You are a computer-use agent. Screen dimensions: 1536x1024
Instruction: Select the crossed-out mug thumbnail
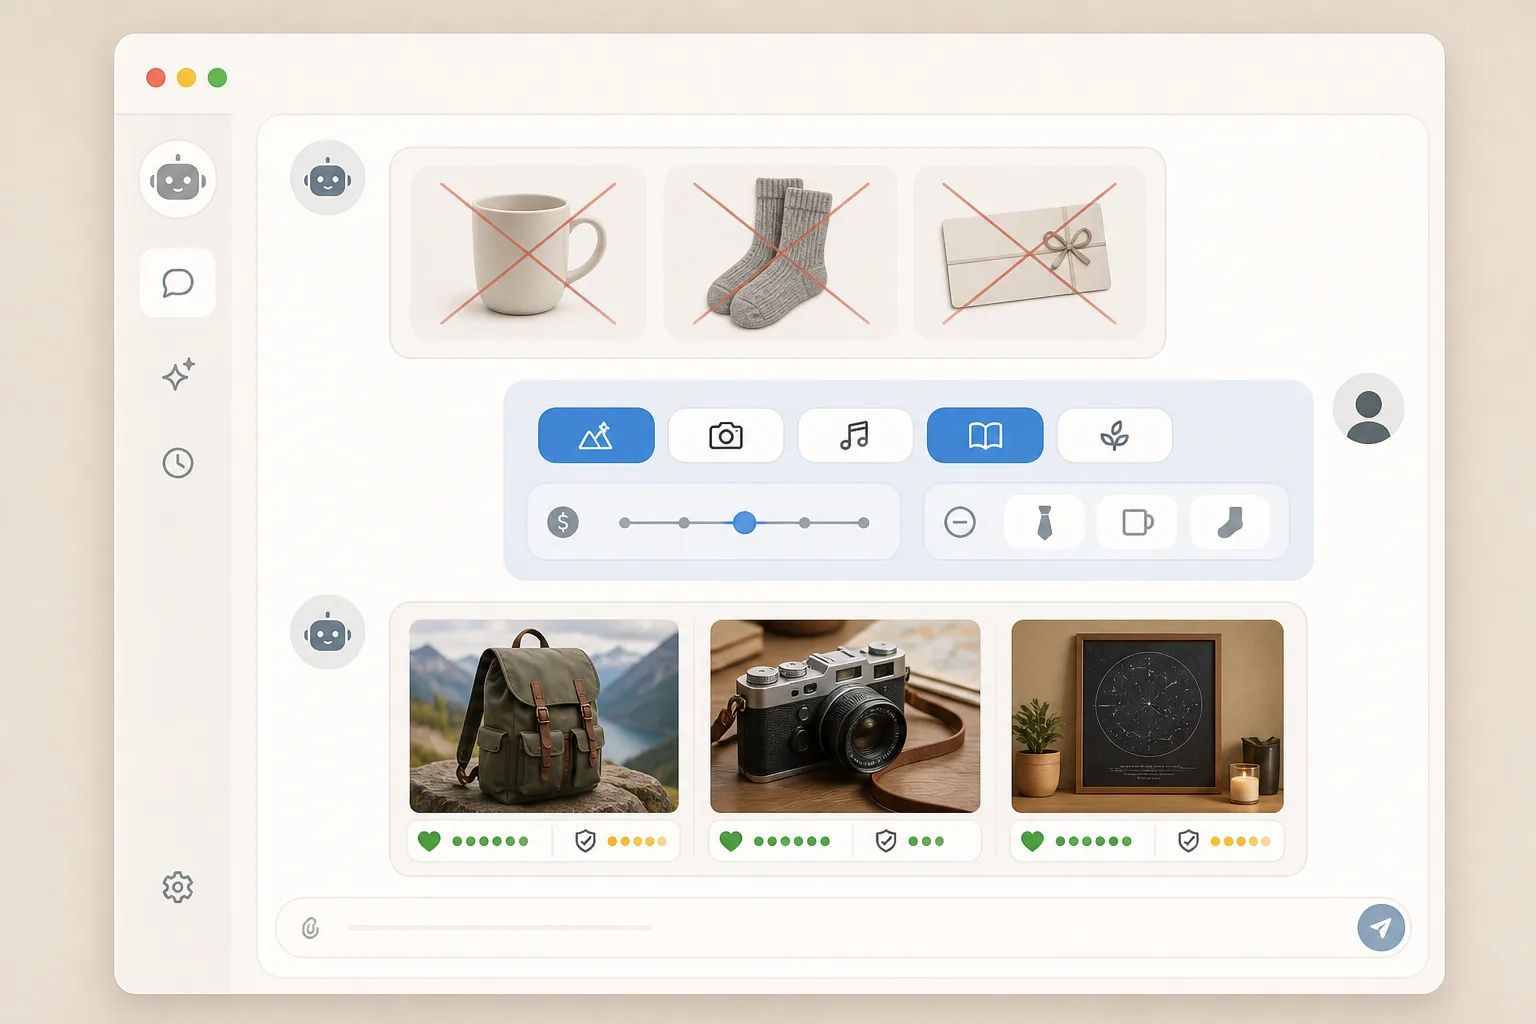tap(528, 253)
